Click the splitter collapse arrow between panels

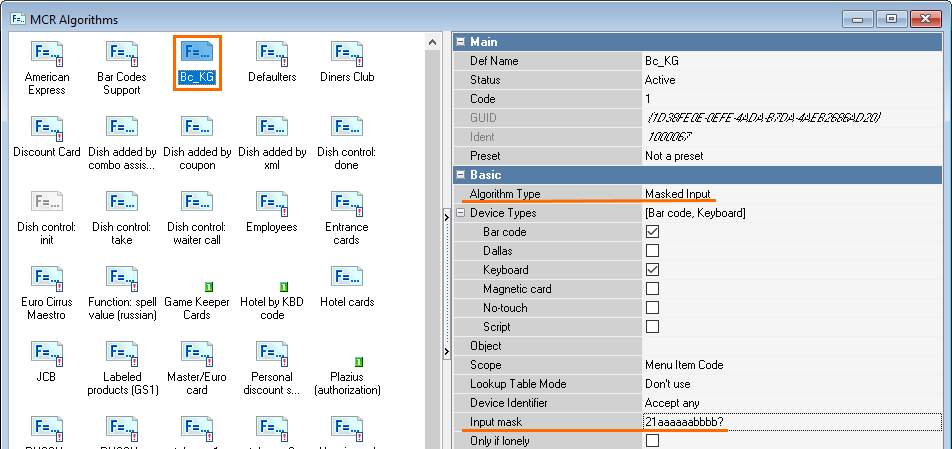[x=446, y=213]
